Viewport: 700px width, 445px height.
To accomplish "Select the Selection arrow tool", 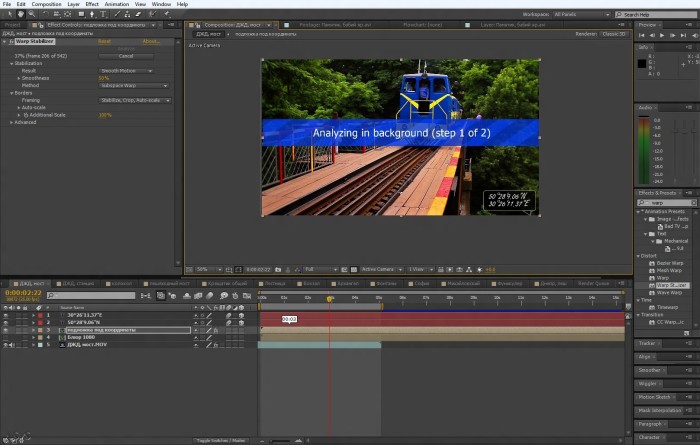I will click(10, 14).
